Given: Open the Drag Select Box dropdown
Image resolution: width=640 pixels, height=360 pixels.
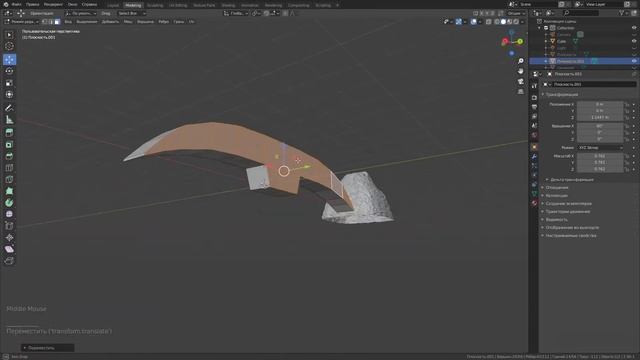Looking at the screenshot, I should tap(131, 13).
